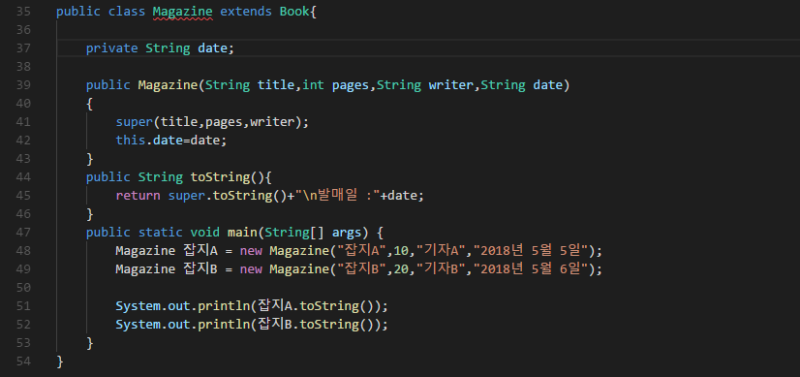Click the static keyword on line 47
The height and width of the screenshot is (377, 800).
[160, 233]
